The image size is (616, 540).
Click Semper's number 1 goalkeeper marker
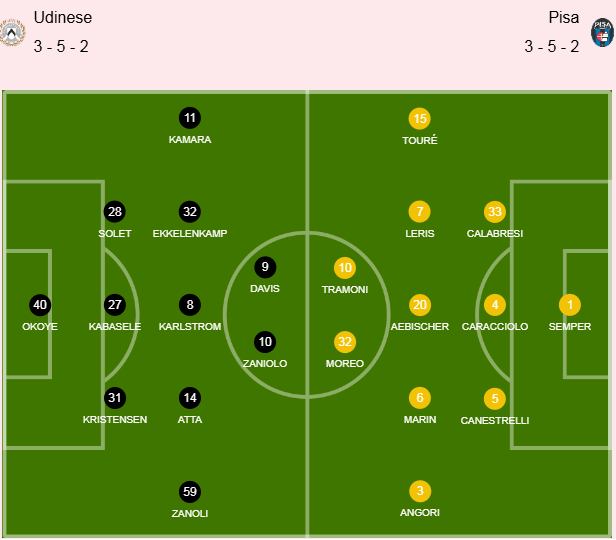(x=570, y=305)
